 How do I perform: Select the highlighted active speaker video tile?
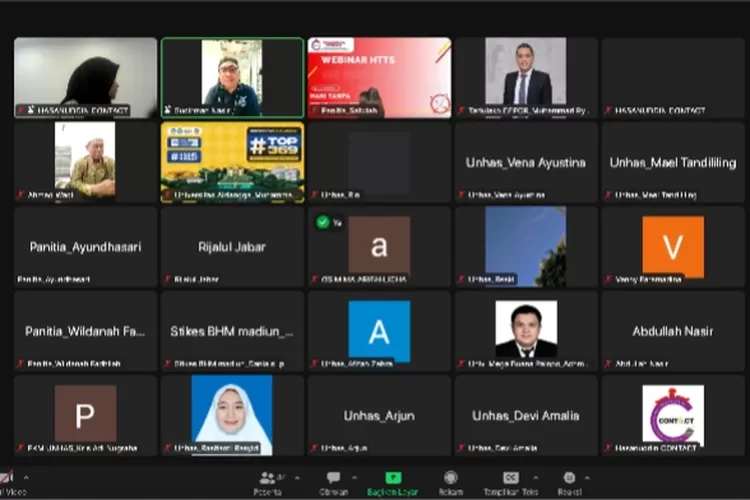tap(232, 77)
